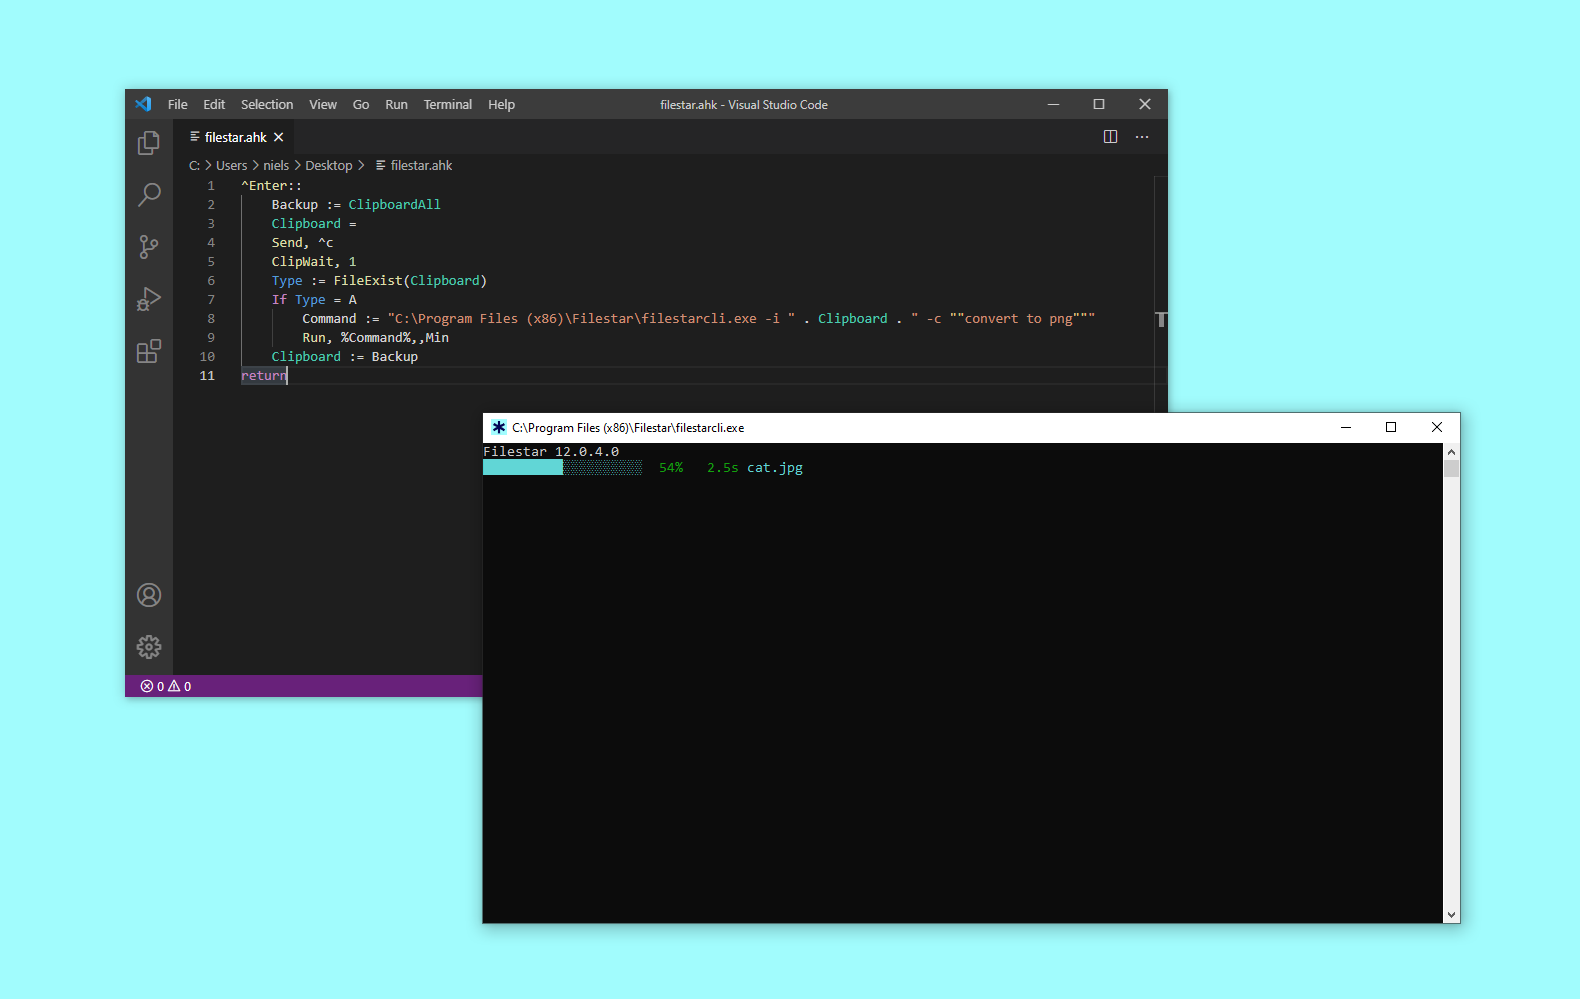Image resolution: width=1580 pixels, height=999 pixels.
Task: Click the niels breadcrumb segment
Action: (x=276, y=165)
